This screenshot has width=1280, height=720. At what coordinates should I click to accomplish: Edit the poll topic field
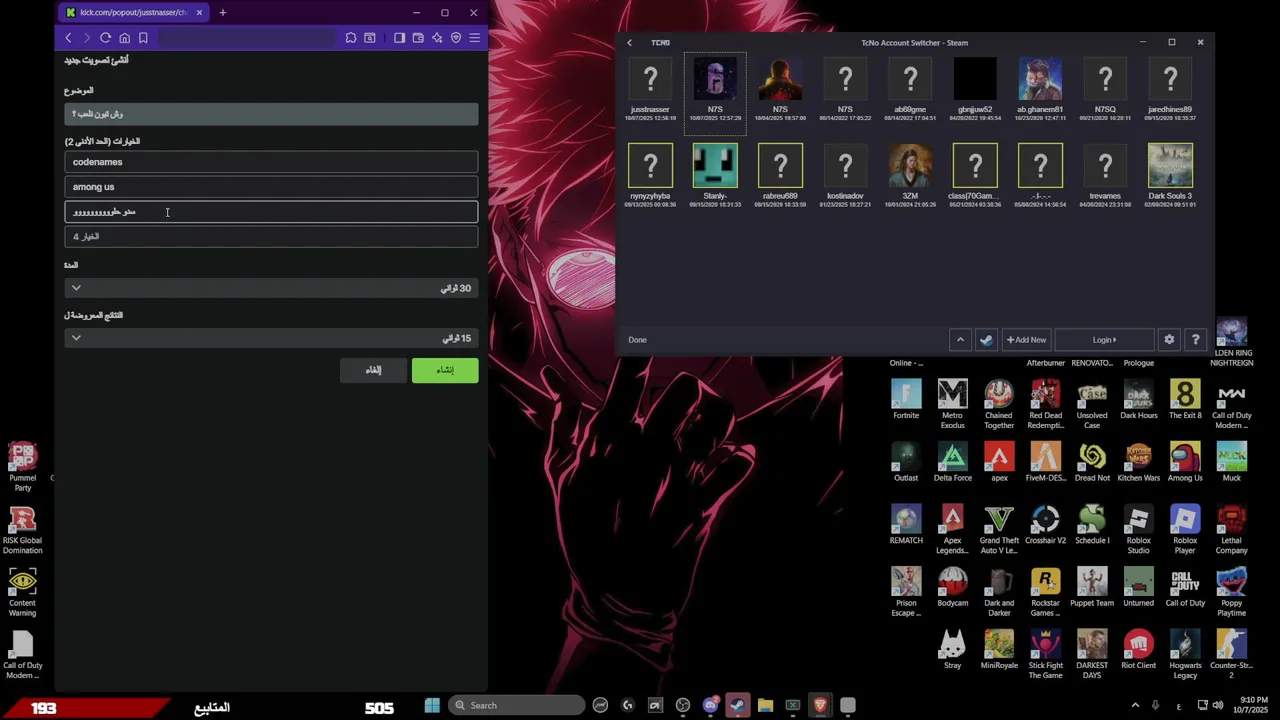pos(271,114)
